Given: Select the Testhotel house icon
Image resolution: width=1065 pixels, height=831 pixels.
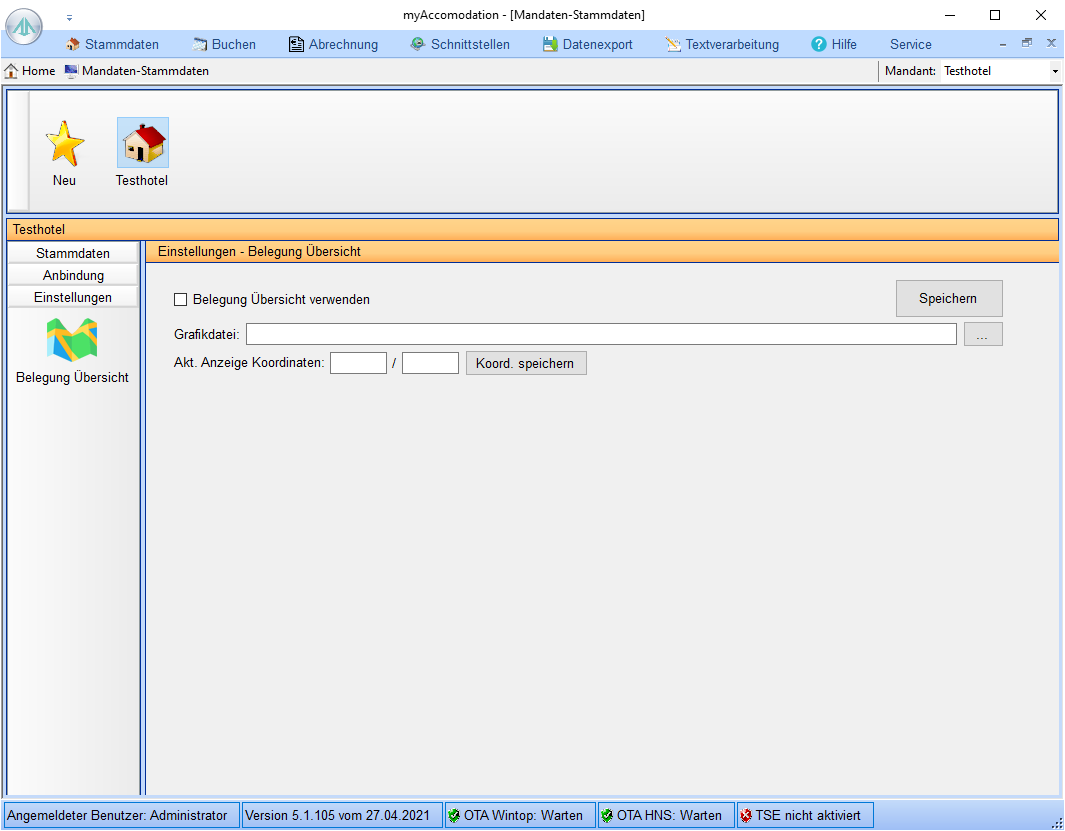Looking at the screenshot, I should (142, 143).
